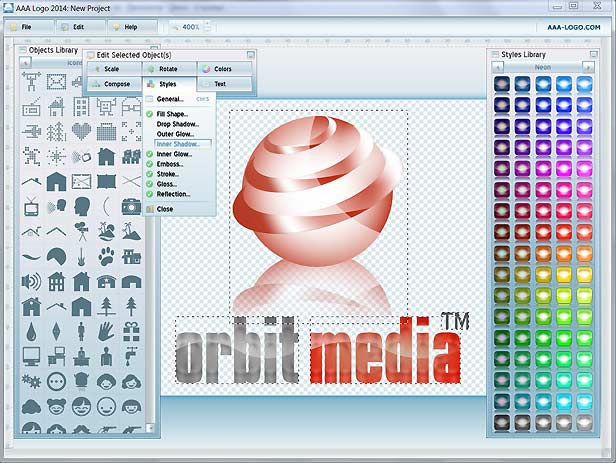Show next Styles Library category arrow
The width and height of the screenshot is (616, 463).
588,68
